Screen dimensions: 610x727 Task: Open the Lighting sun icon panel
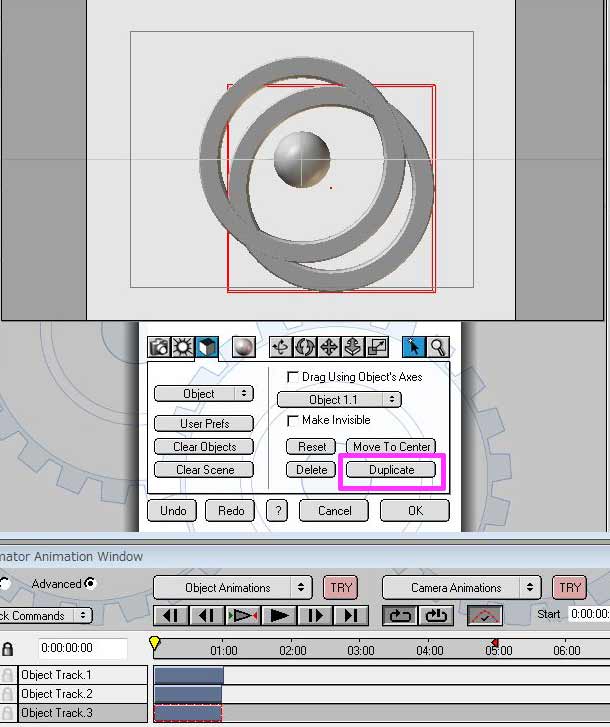tap(183, 347)
